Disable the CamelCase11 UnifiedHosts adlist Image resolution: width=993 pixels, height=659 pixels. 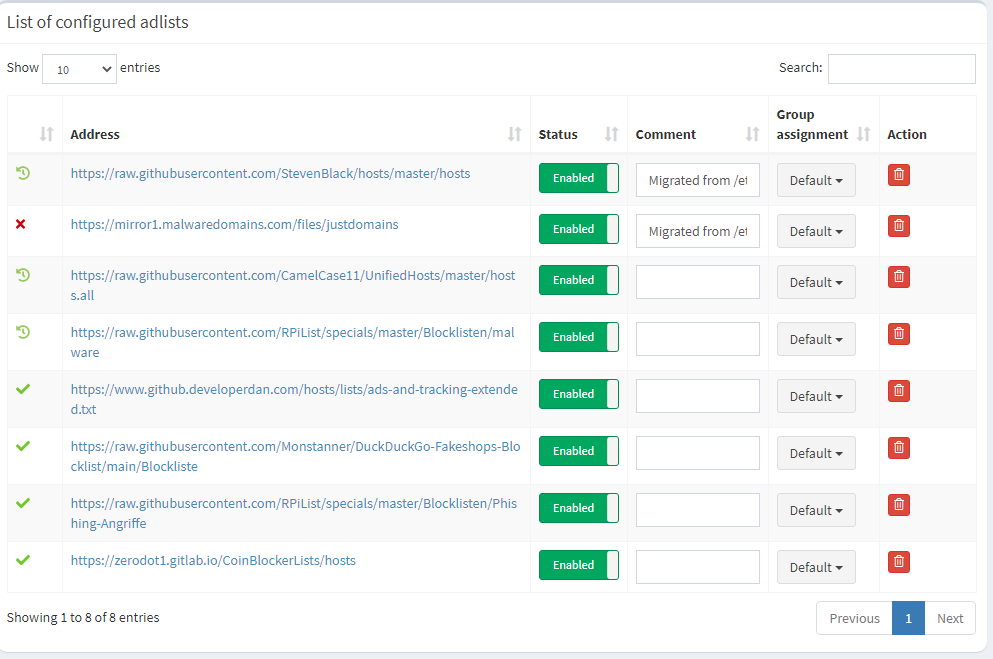[579, 280]
